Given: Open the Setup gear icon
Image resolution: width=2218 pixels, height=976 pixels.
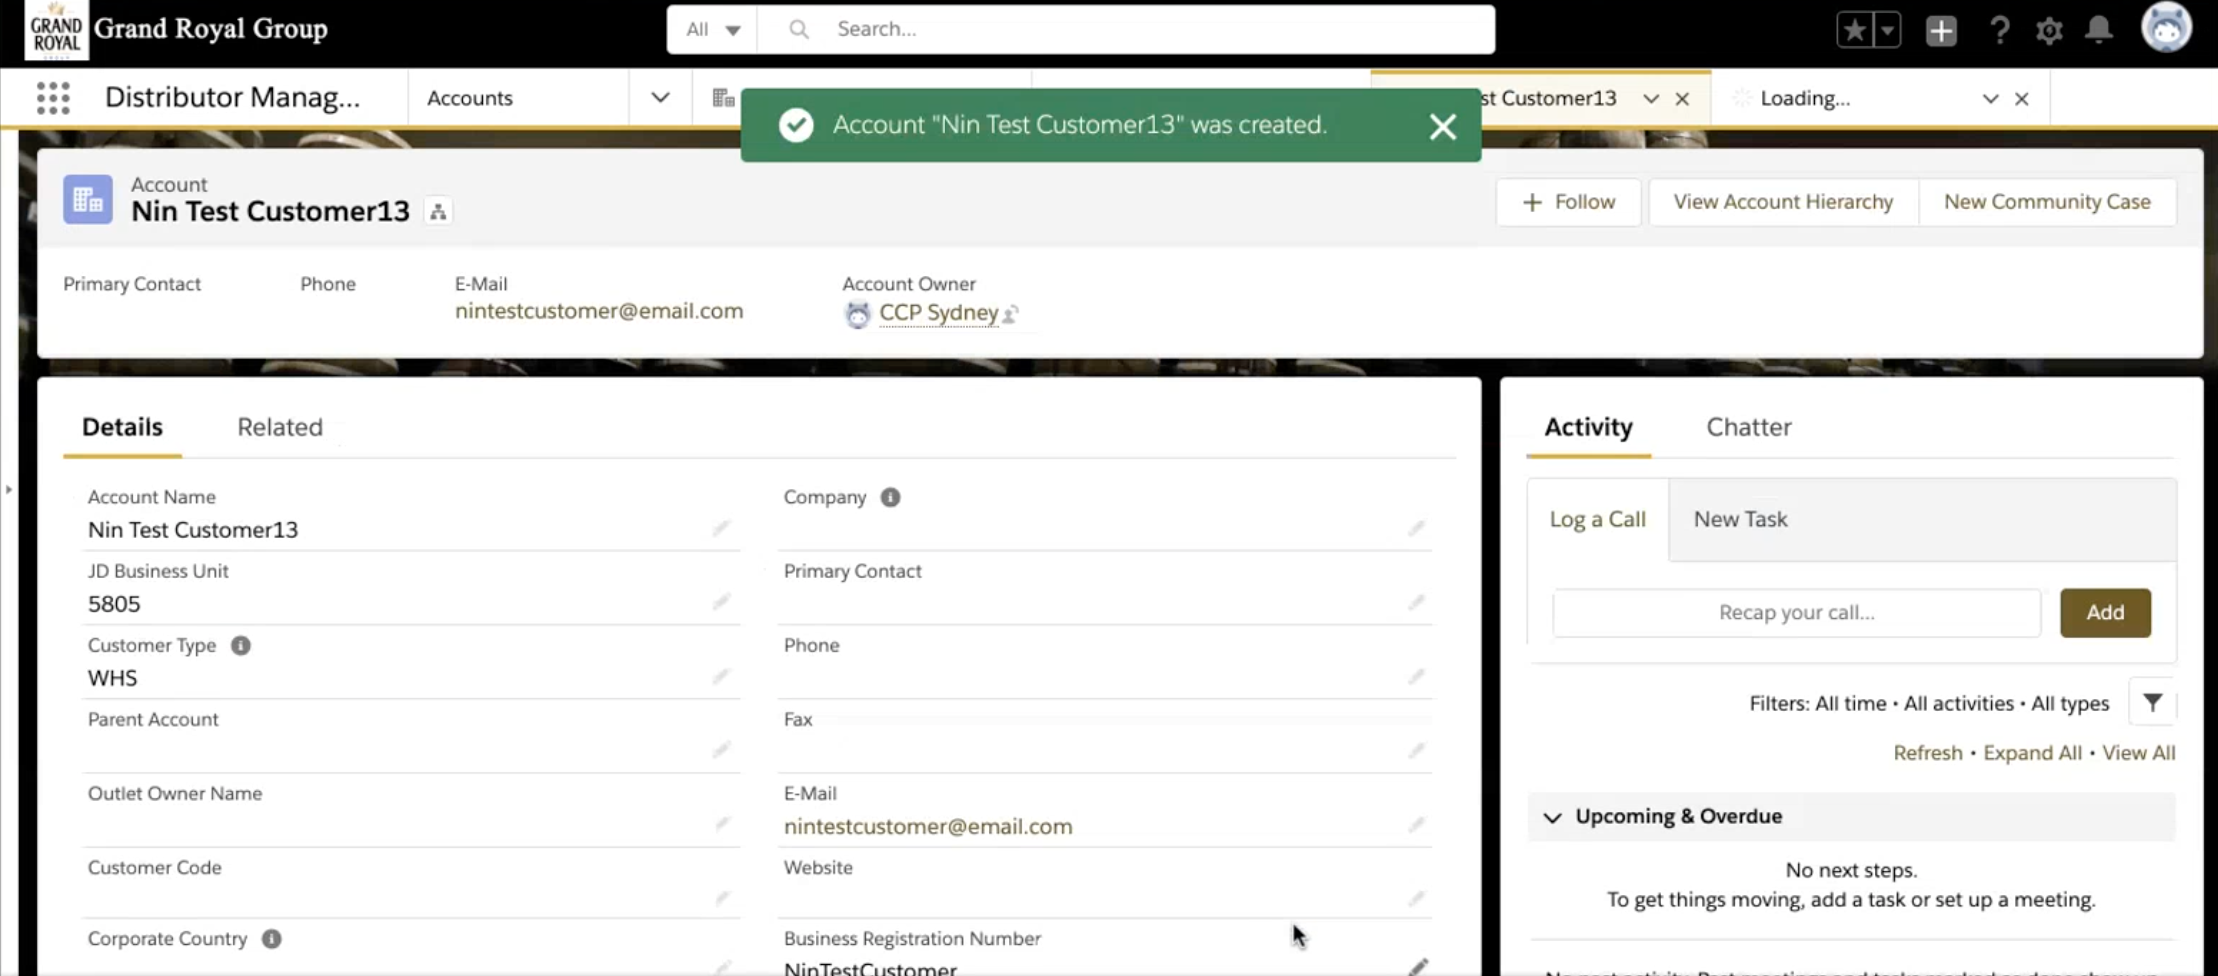Looking at the screenshot, I should tap(2049, 31).
